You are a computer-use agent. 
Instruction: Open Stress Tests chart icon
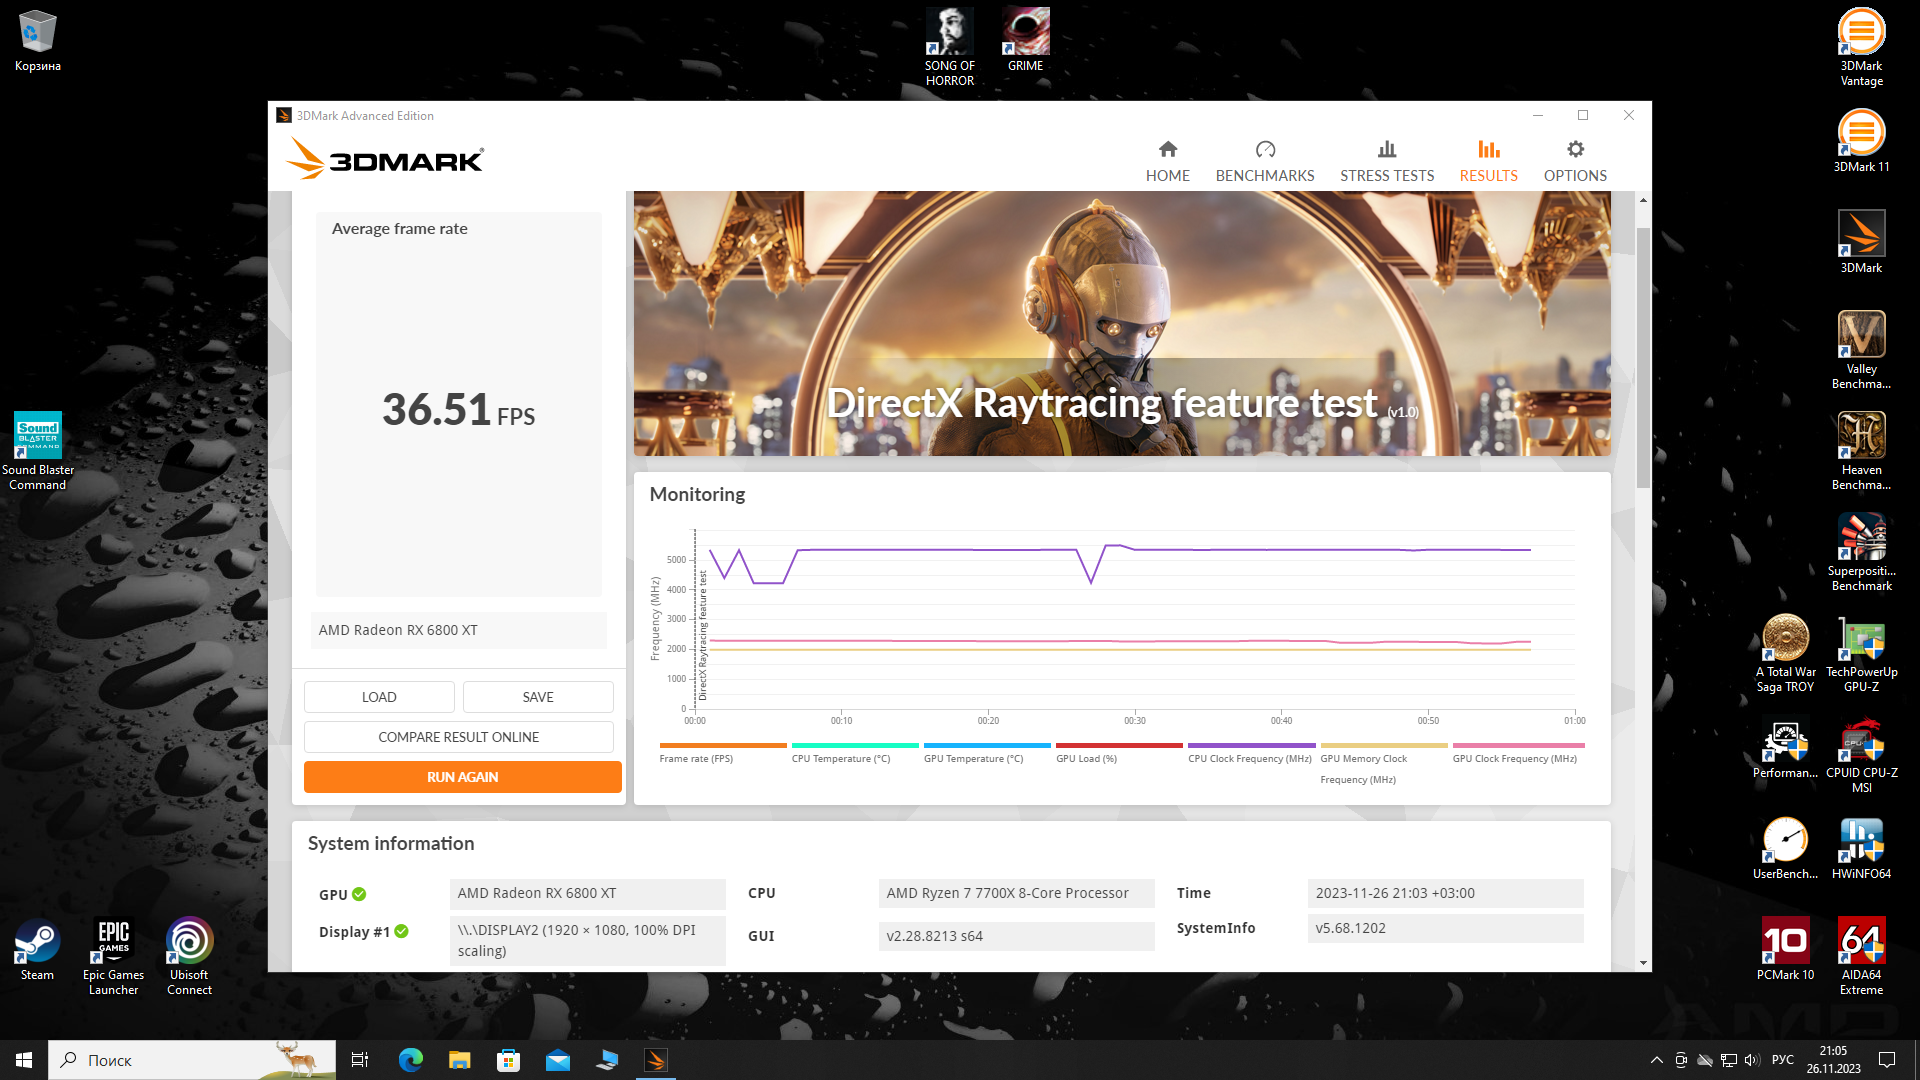point(1386,150)
